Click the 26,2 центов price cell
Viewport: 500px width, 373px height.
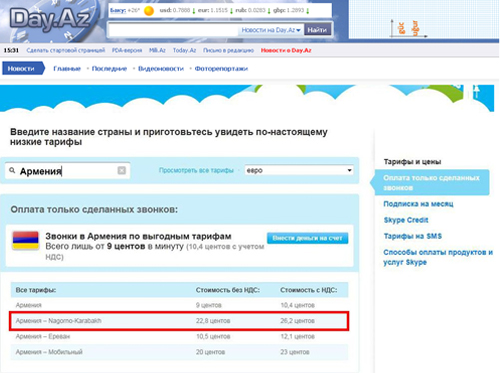click(297, 321)
